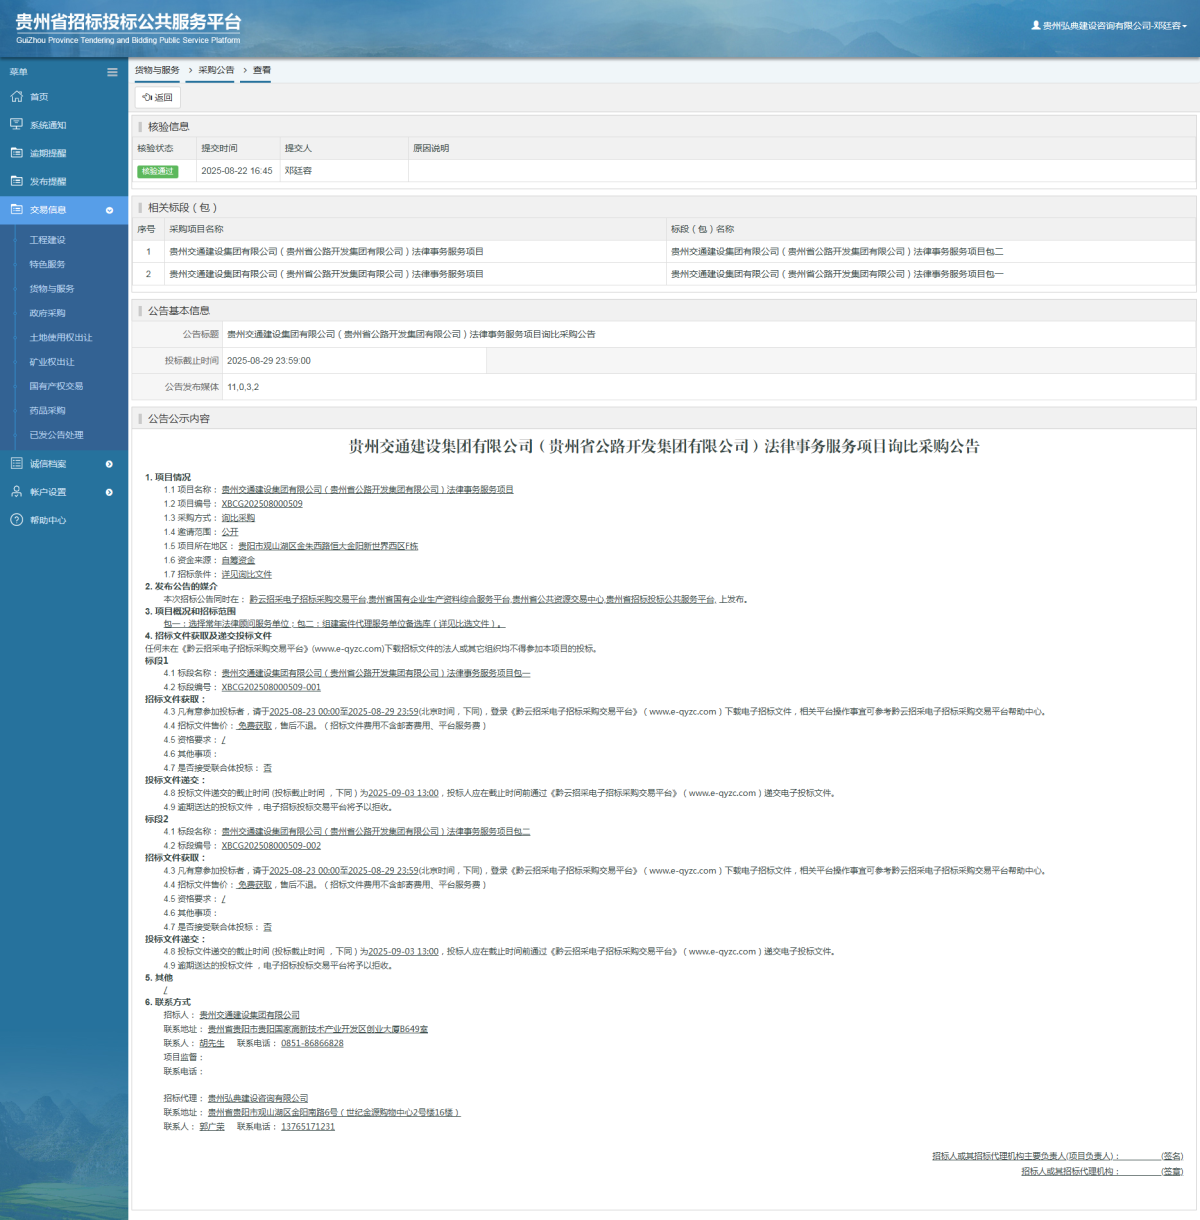Viewport: 1200px width, 1220px height.
Task: Select 工程建设 in the sidebar submenu
Action: pyautogui.click(x=47, y=240)
